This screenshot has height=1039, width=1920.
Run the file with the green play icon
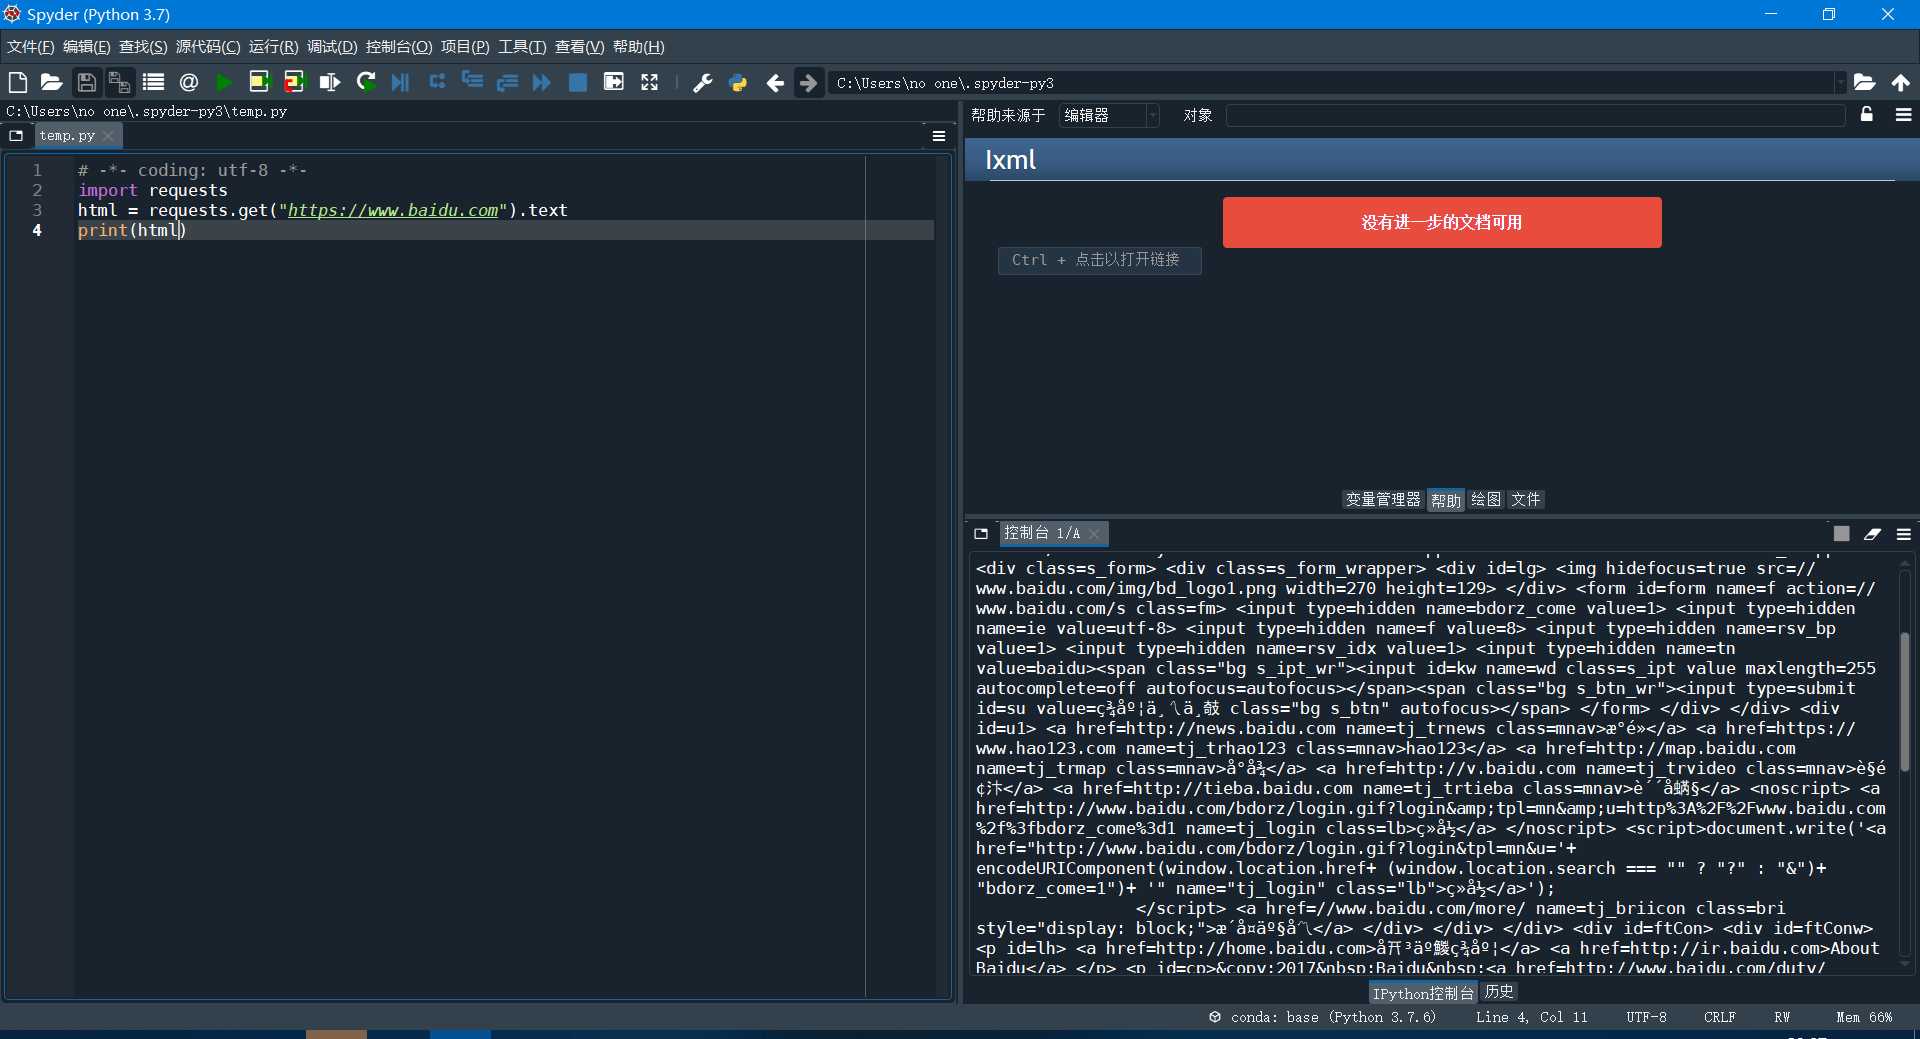click(224, 82)
